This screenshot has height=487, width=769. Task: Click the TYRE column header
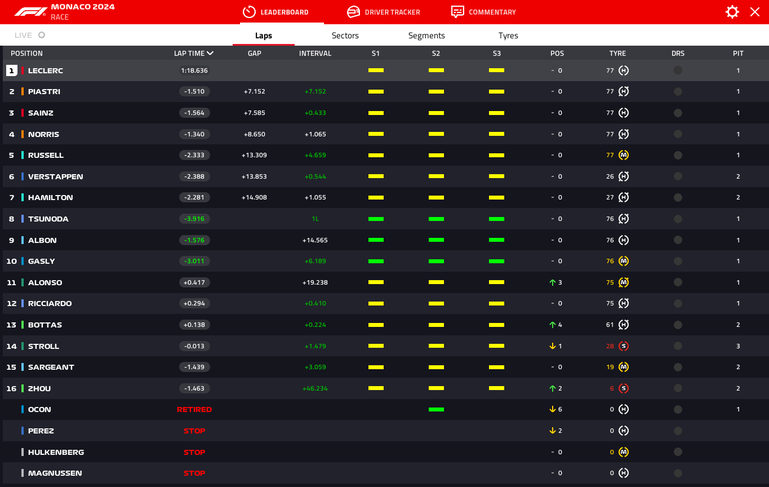pyautogui.click(x=617, y=53)
